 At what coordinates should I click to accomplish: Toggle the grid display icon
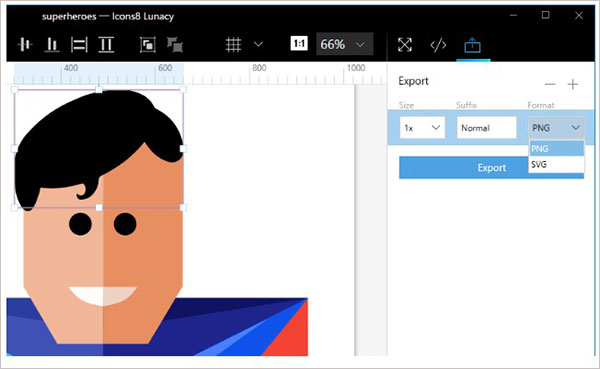pos(233,45)
